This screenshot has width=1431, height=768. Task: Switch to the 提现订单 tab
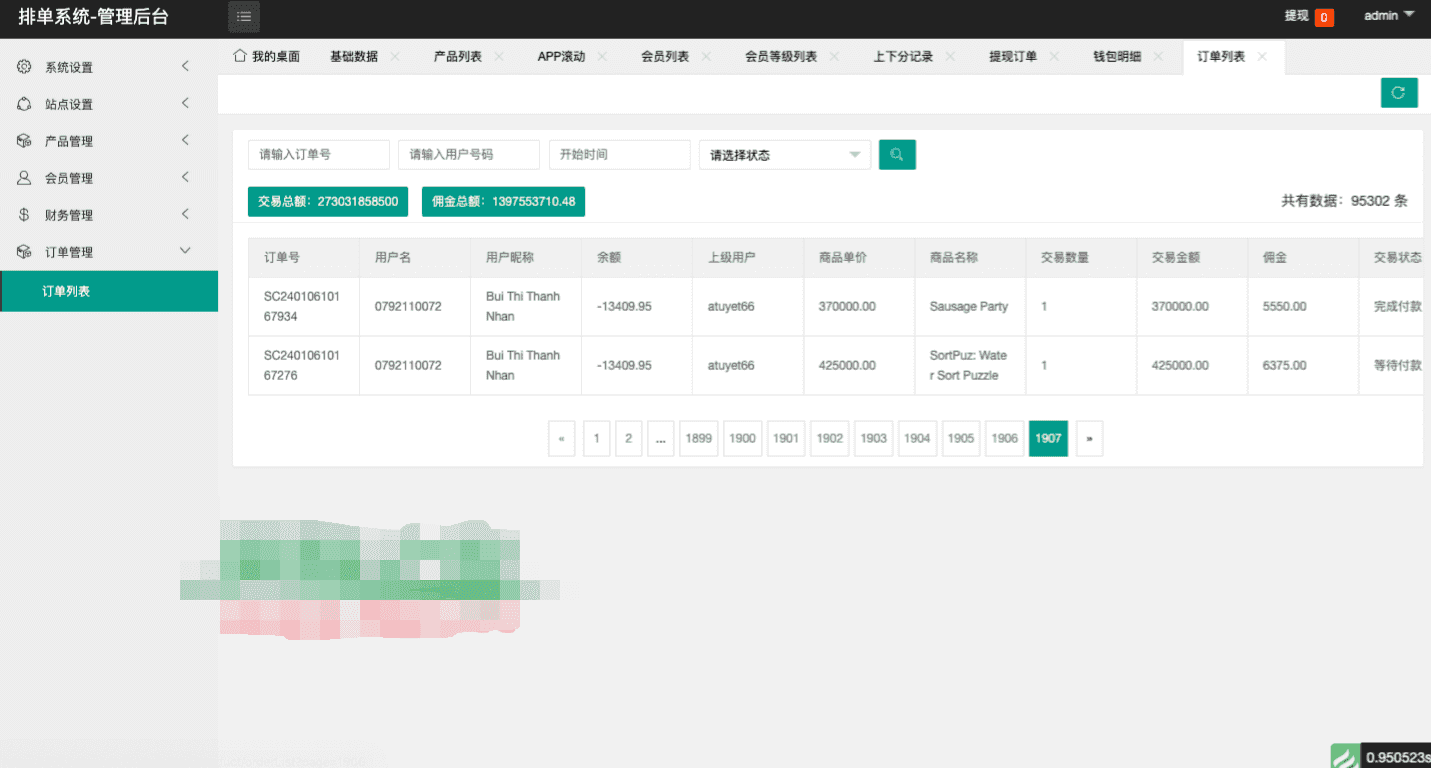[1012, 57]
